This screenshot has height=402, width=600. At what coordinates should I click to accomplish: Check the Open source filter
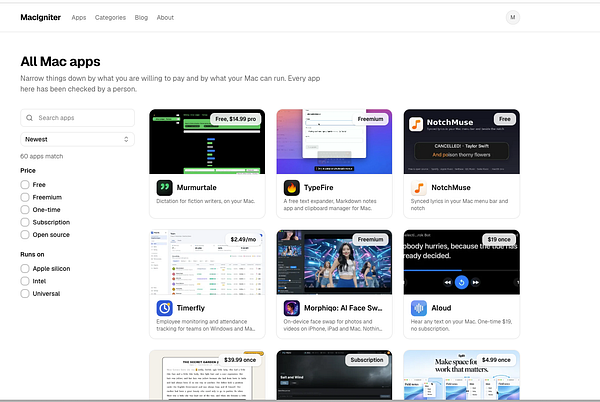click(x=25, y=235)
